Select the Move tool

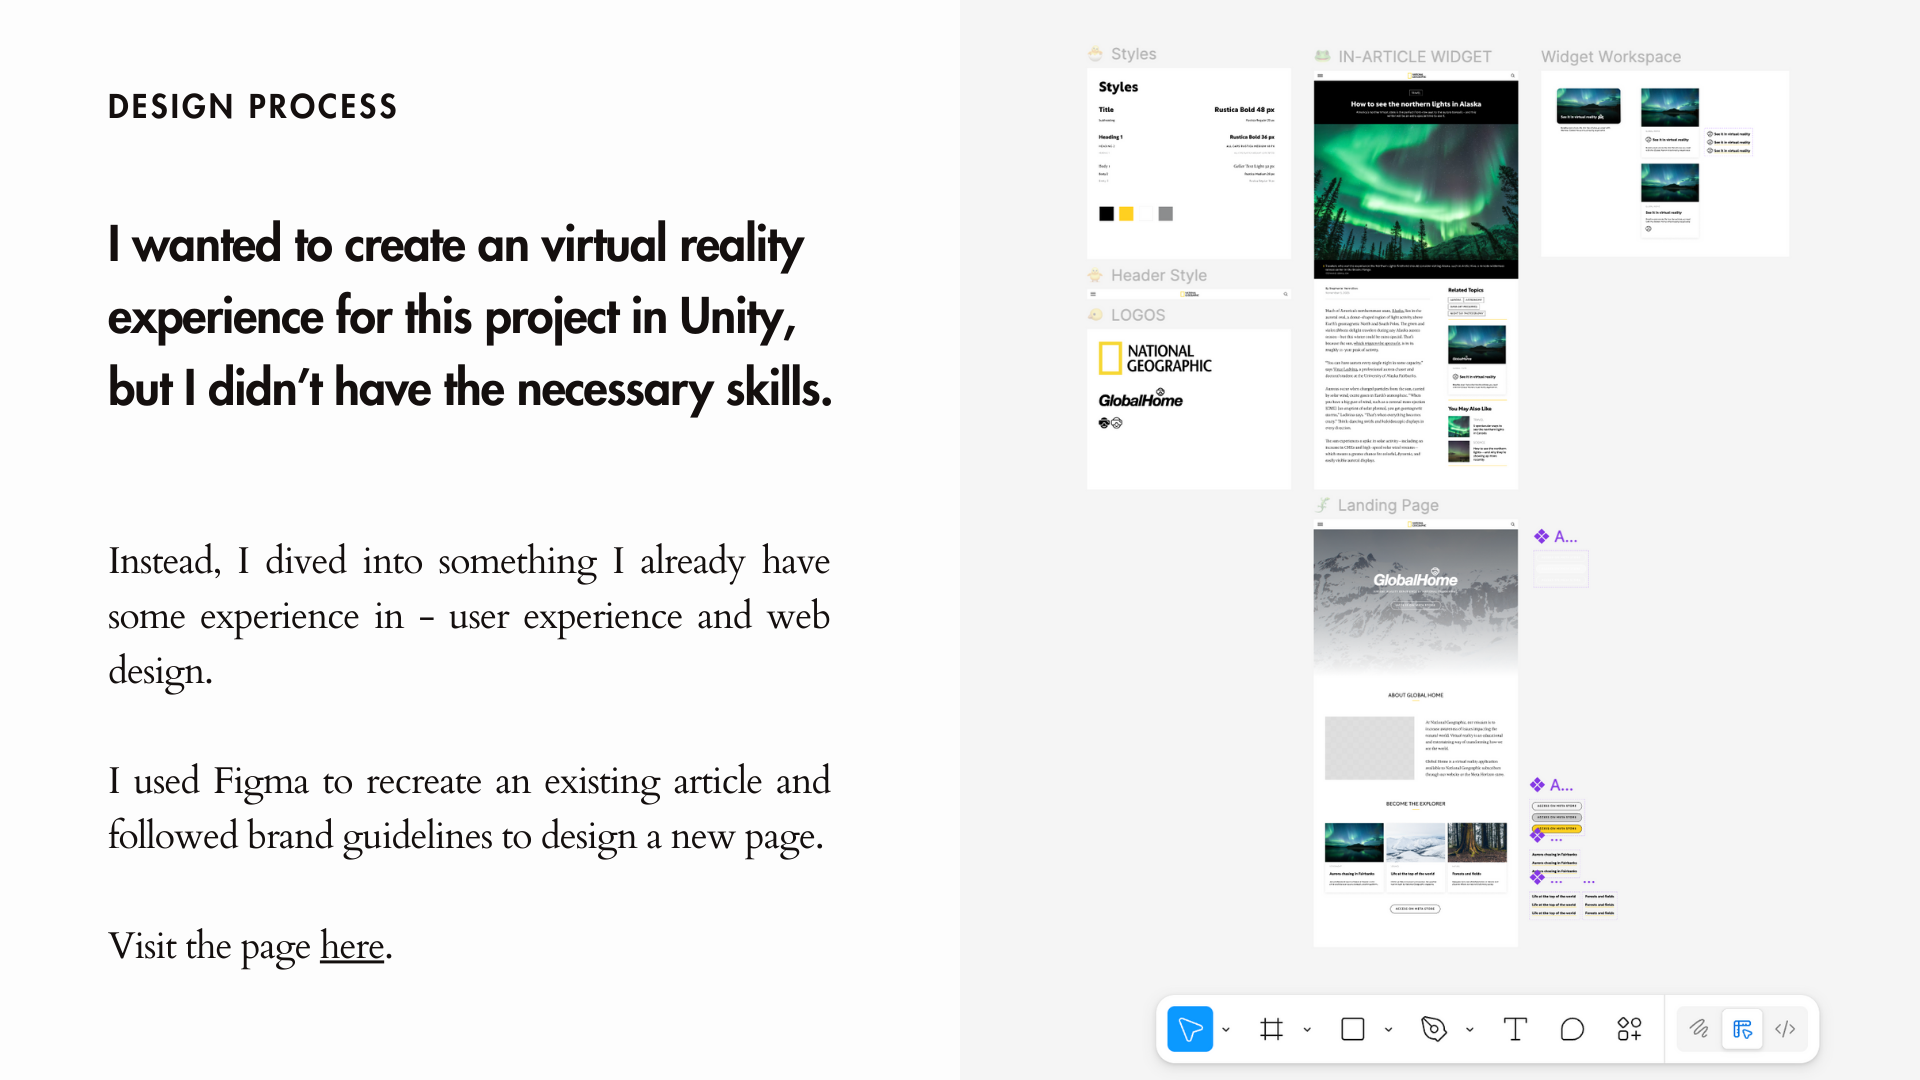[1189, 1029]
